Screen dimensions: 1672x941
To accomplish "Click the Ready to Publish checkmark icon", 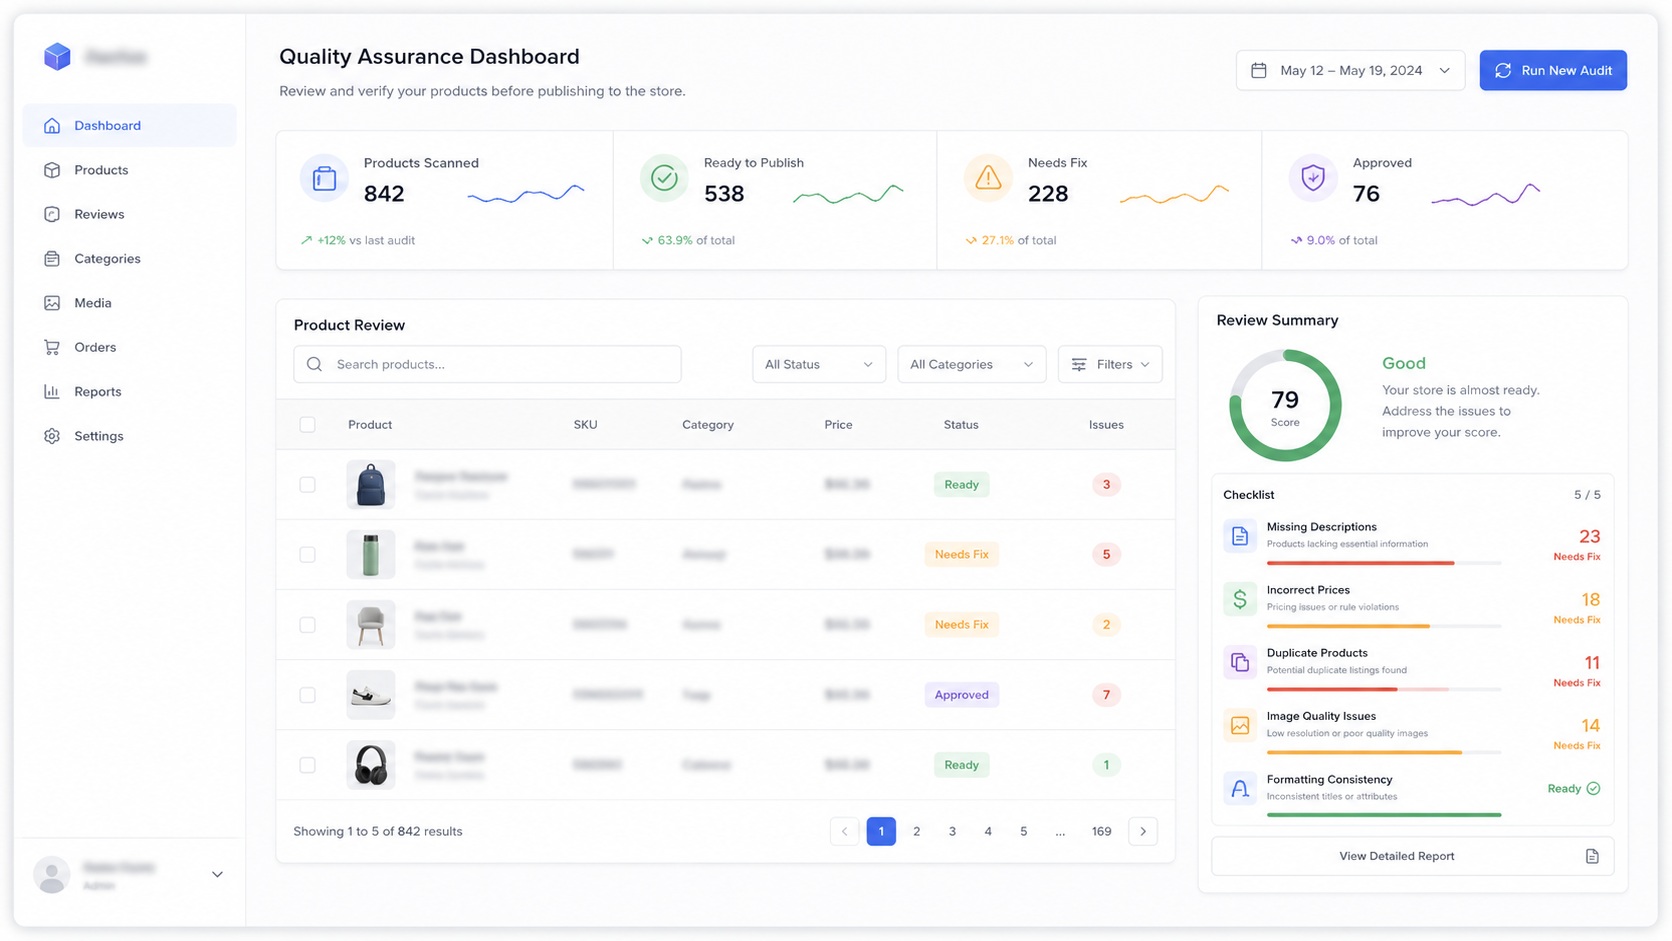I will tap(664, 179).
